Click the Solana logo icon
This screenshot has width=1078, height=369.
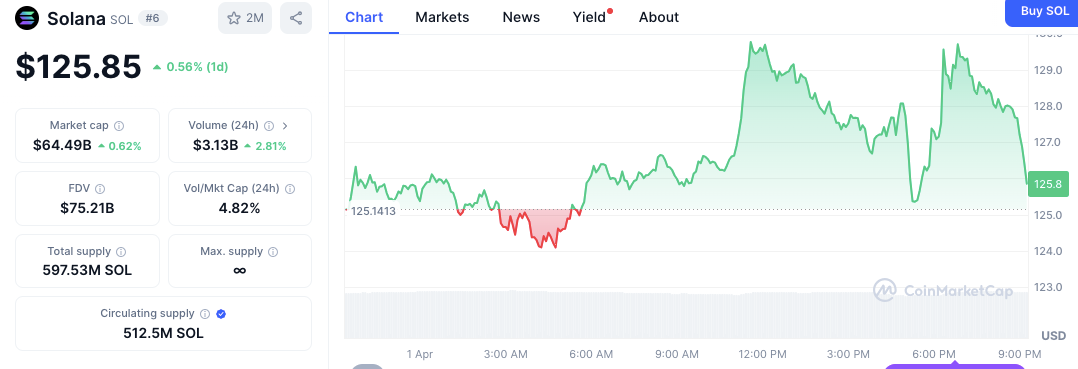point(27,18)
